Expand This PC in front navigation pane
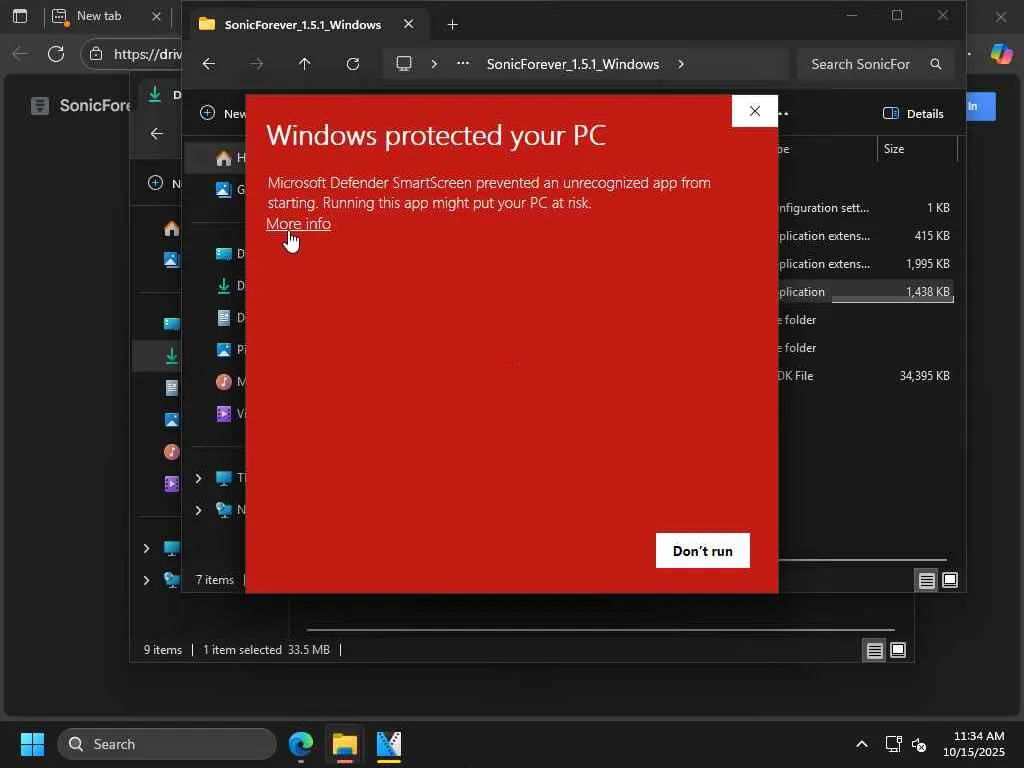 coord(199,479)
